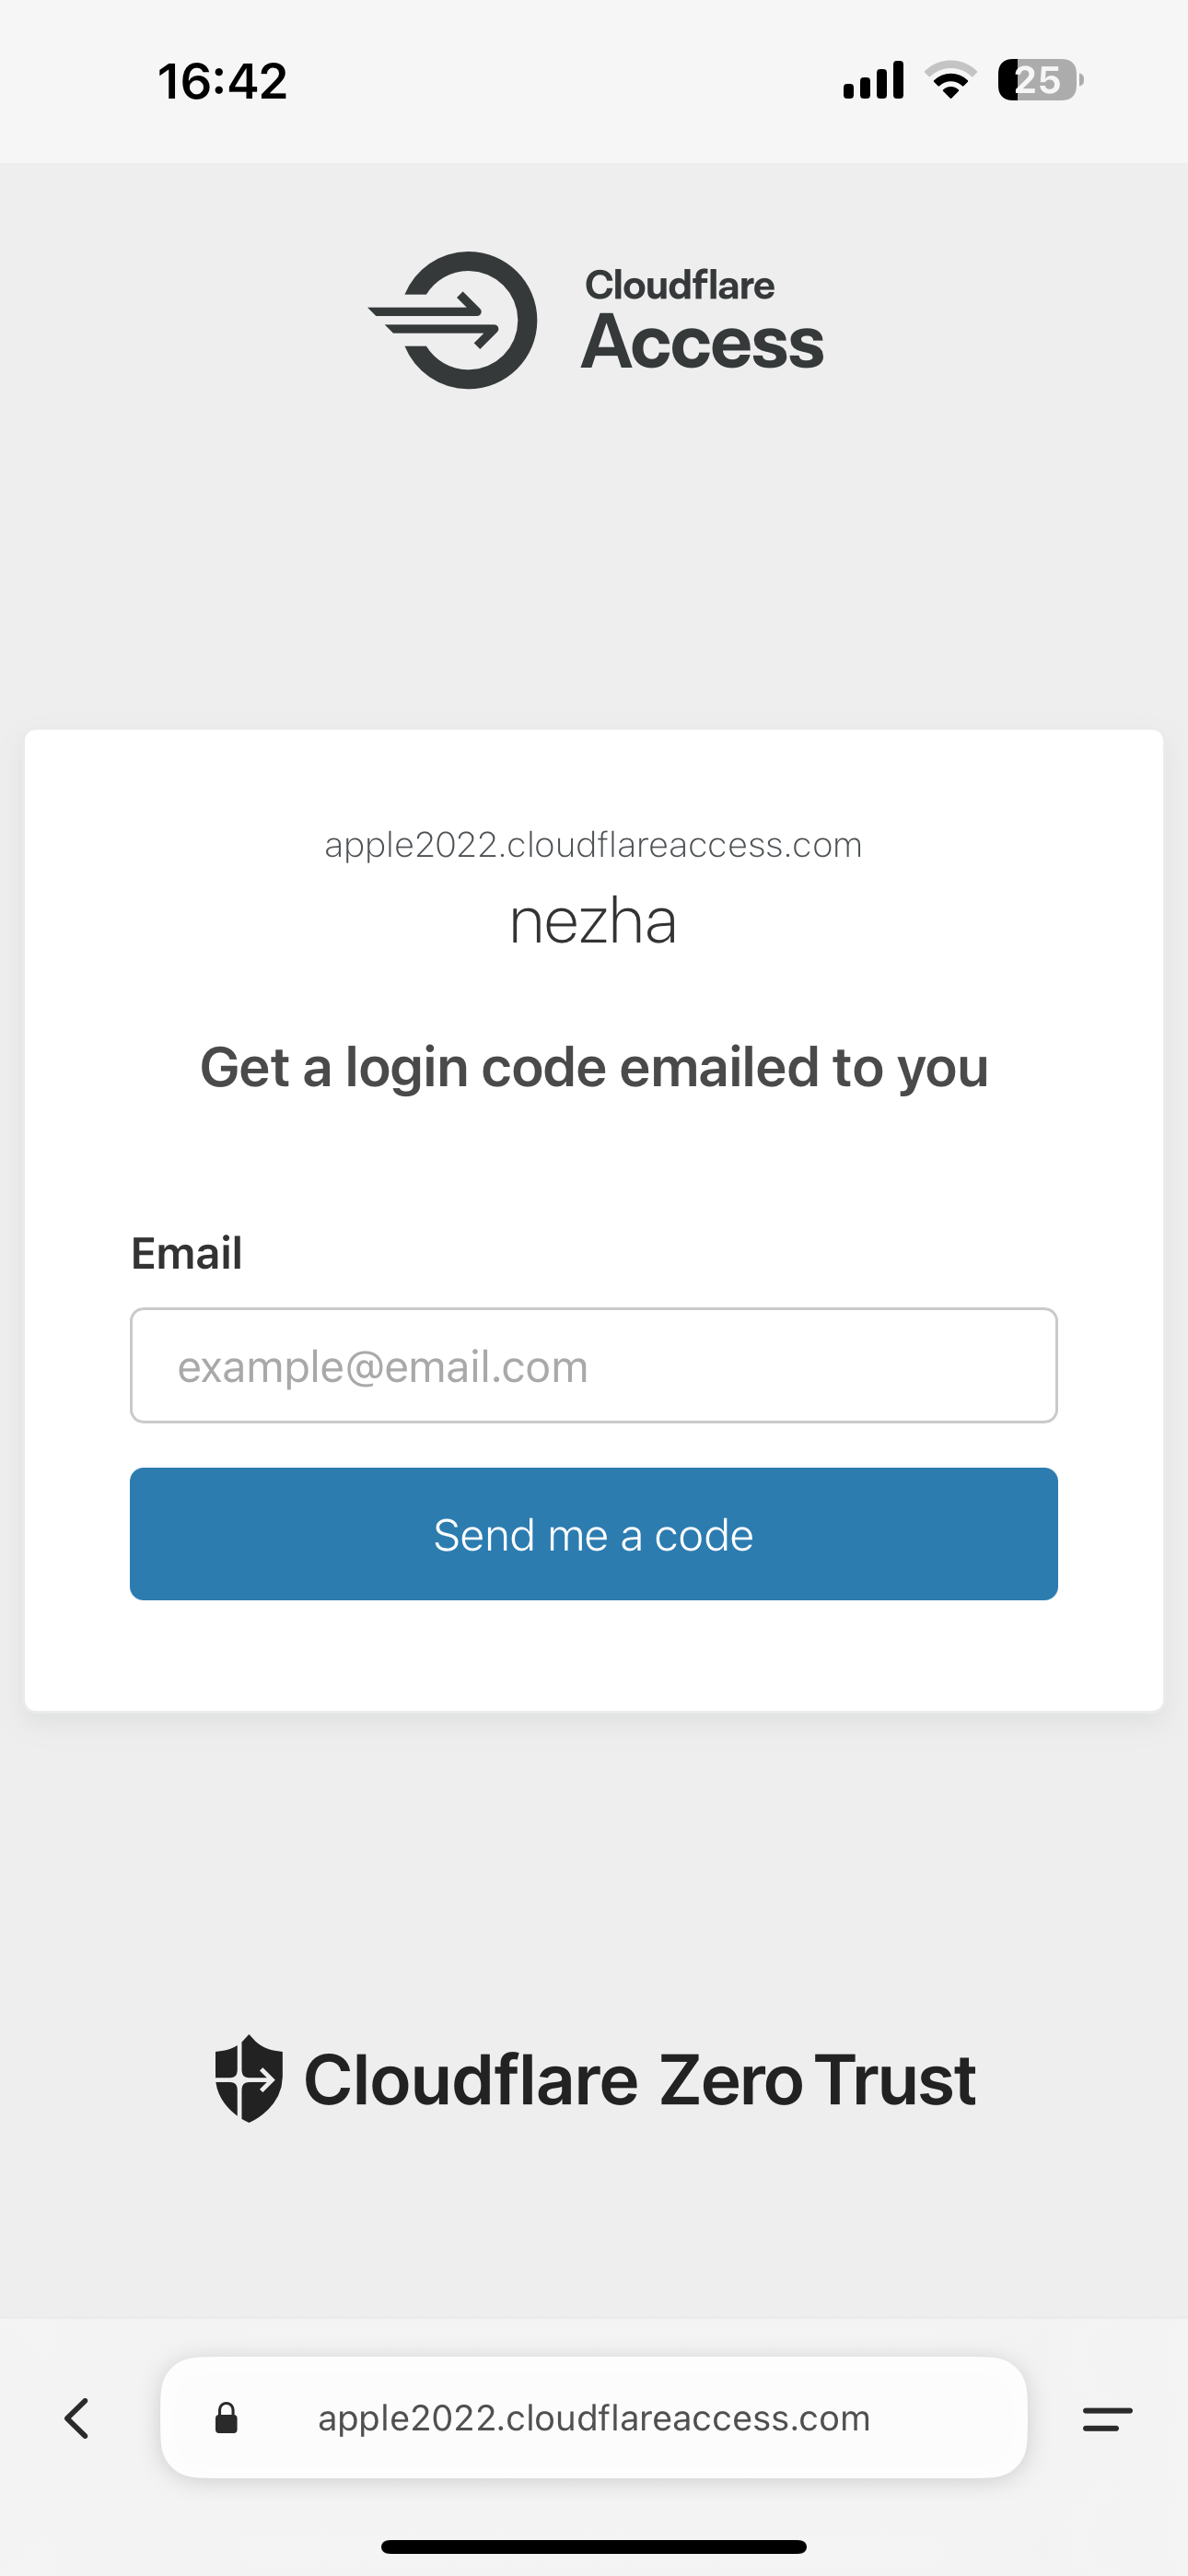Tap the Cloudflare word above Access
Screen dimensions: 1188x2576
(679, 285)
